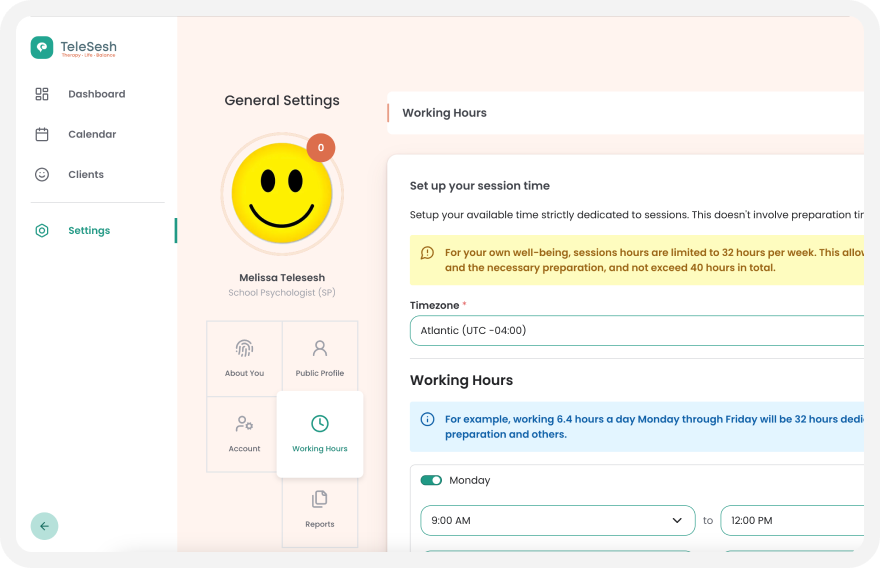The height and width of the screenshot is (568, 880).
Task: Collapse sidebar with back arrow button
Action: click(44, 526)
